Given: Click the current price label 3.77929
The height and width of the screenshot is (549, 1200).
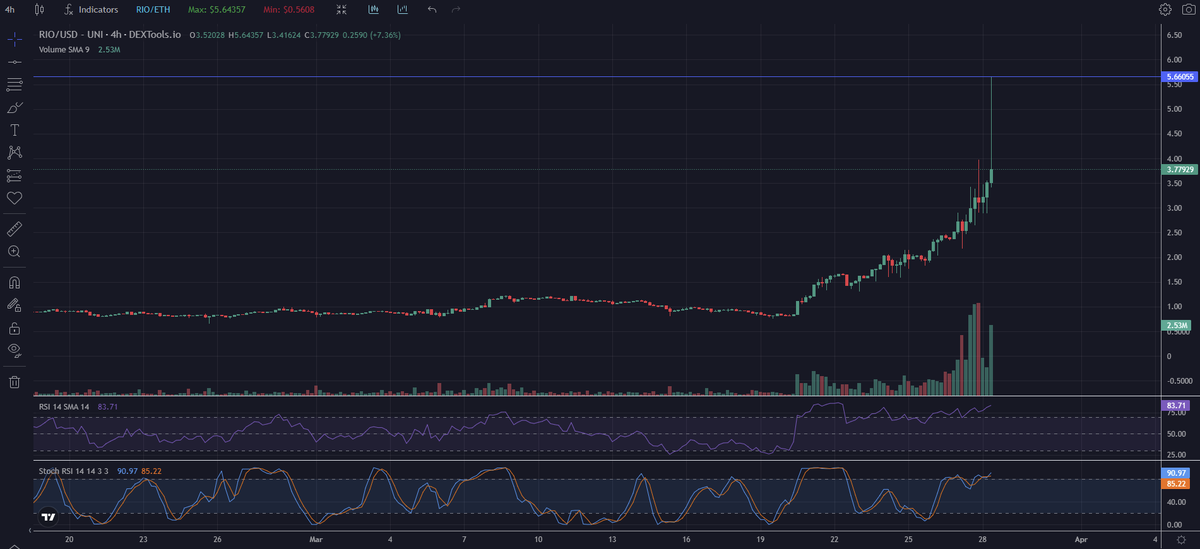Looking at the screenshot, I should (x=1178, y=170).
